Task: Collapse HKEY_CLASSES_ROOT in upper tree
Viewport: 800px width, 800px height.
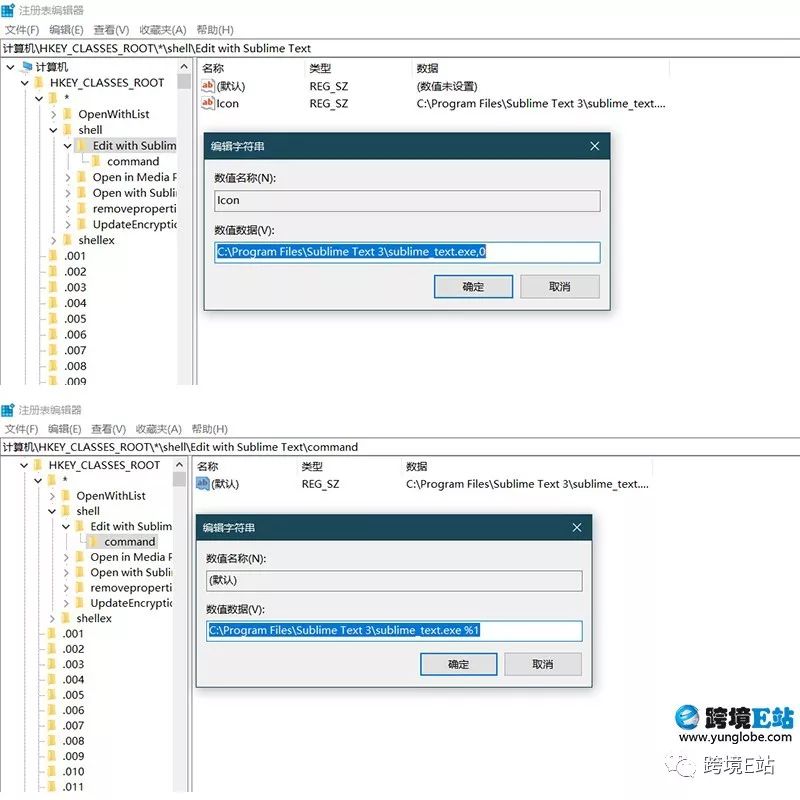Action: [x=24, y=83]
